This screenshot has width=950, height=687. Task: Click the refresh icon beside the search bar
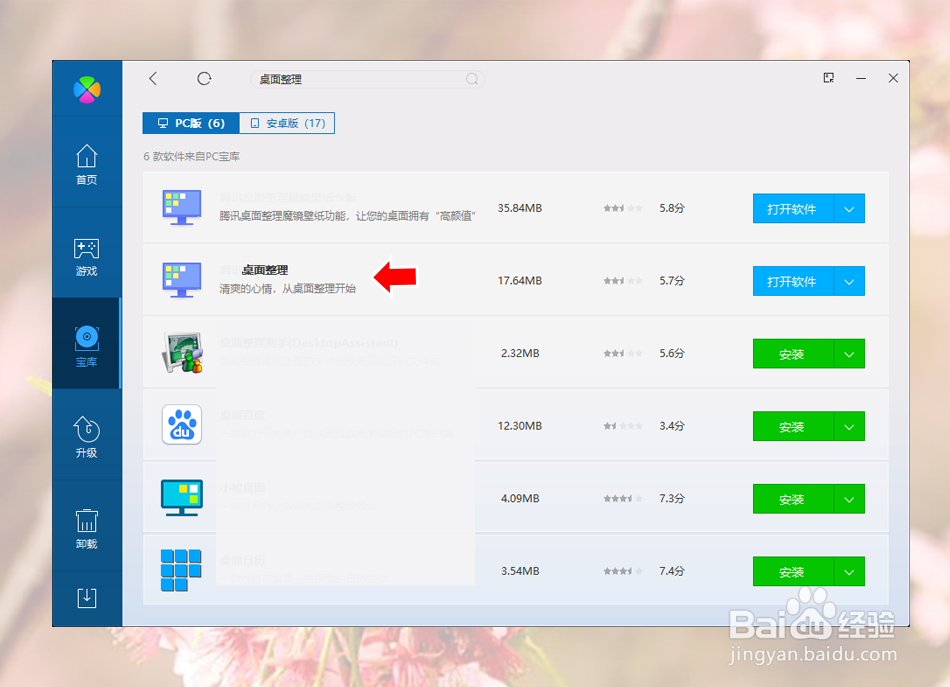(x=204, y=78)
